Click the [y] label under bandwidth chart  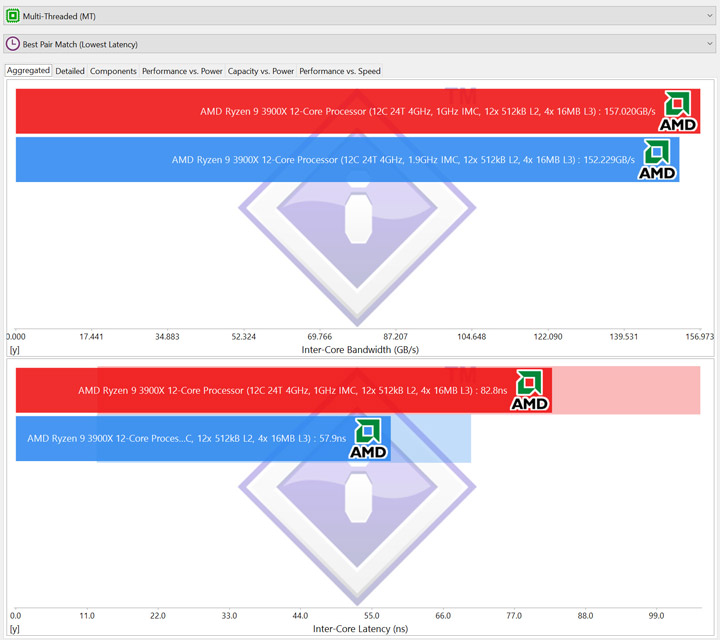15,350
